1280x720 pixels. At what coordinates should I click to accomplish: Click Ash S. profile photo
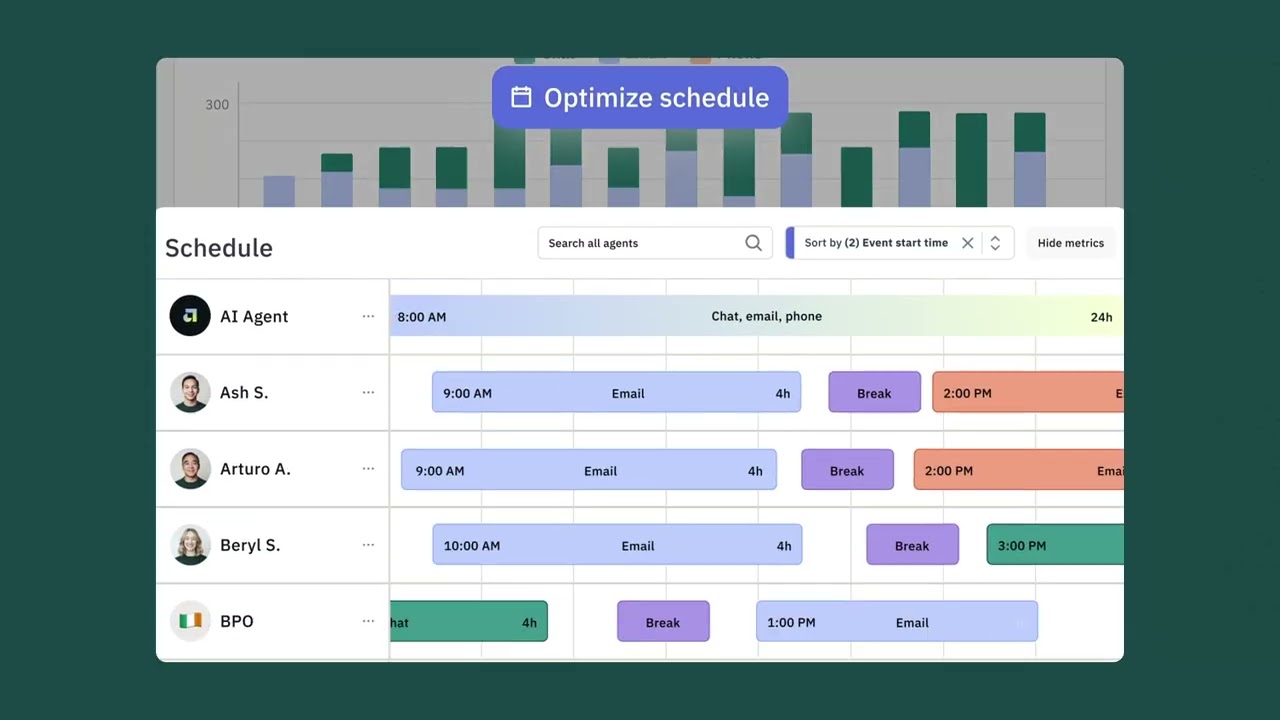(x=190, y=392)
